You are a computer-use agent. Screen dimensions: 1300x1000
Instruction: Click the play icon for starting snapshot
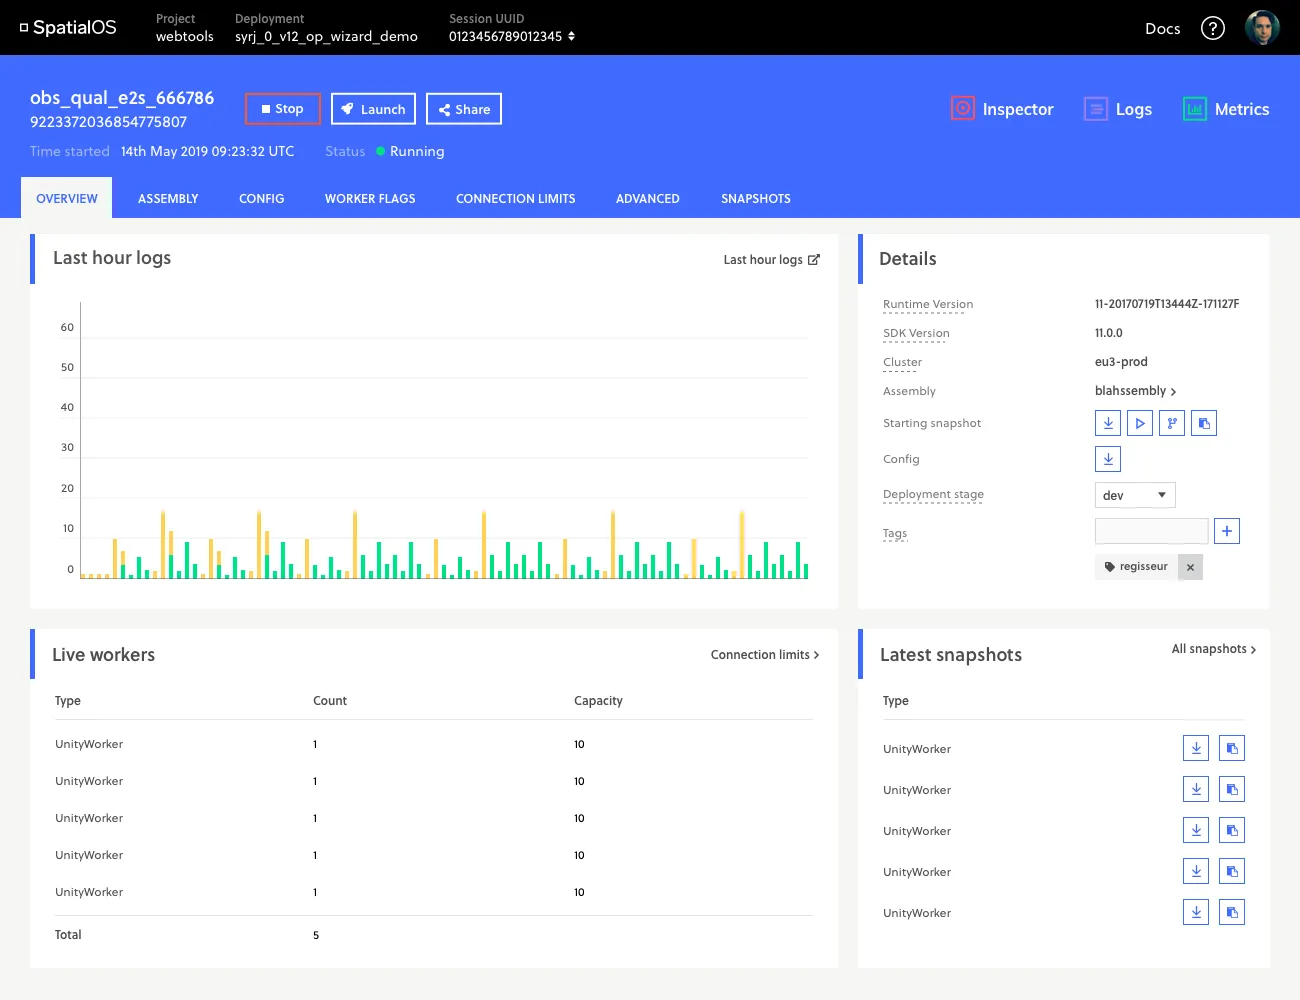pos(1140,423)
